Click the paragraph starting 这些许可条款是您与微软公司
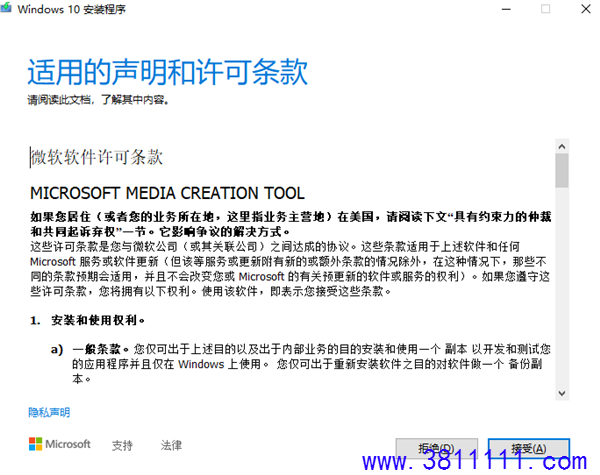This screenshot has width=600, height=475. tap(290, 269)
